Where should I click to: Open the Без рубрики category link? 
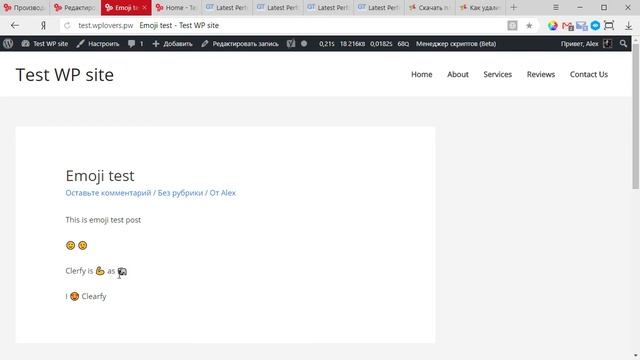180,193
